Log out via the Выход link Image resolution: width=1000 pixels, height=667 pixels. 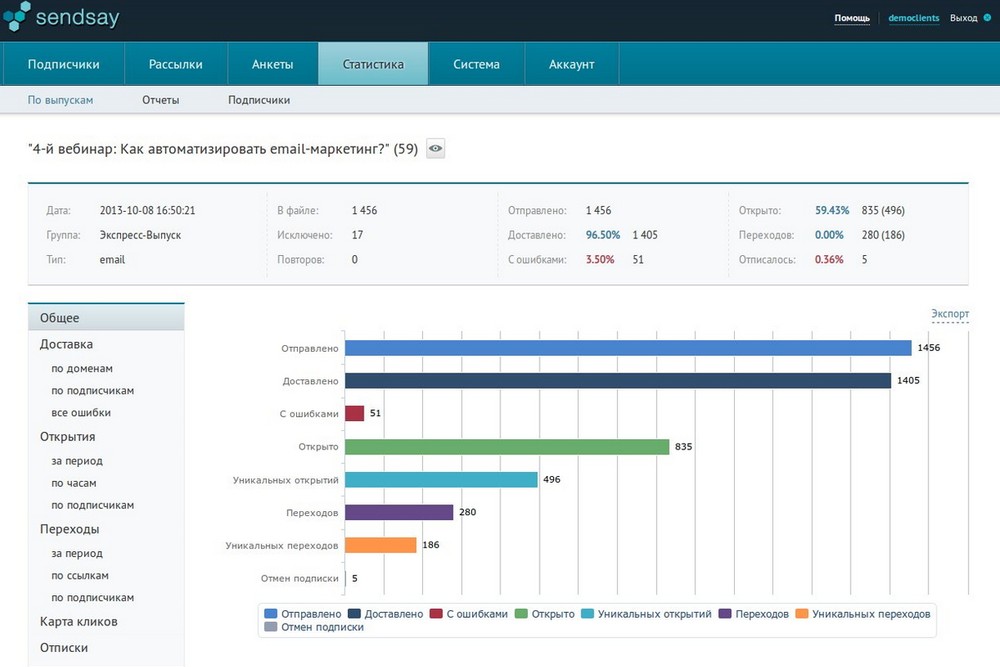point(964,18)
